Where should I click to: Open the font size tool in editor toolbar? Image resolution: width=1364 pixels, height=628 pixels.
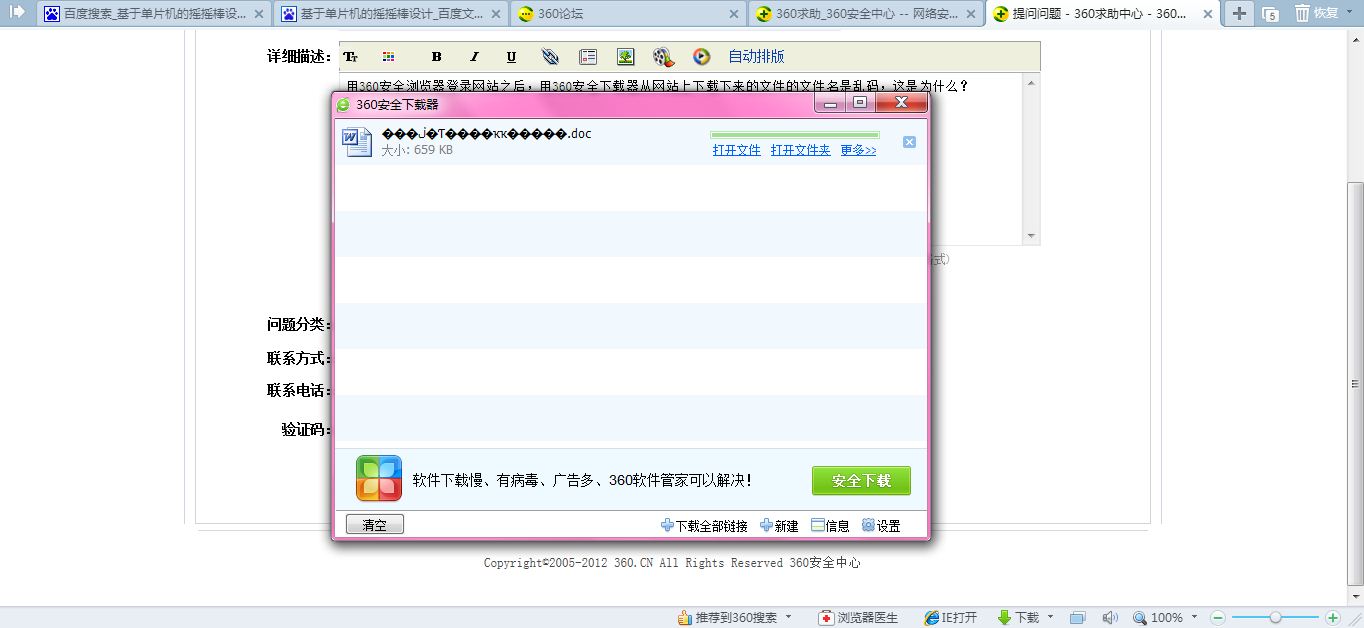(x=350, y=57)
